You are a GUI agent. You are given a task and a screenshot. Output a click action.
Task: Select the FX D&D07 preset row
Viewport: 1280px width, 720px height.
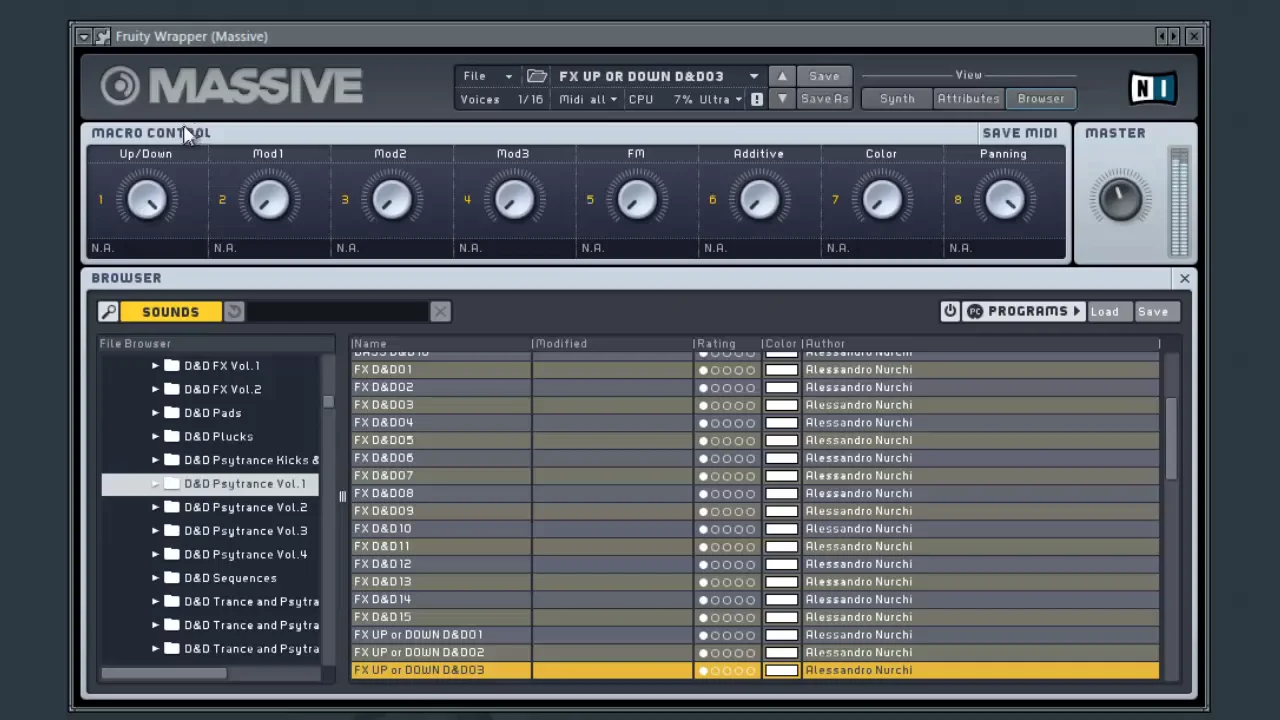pyautogui.click(x=755, y=476)
